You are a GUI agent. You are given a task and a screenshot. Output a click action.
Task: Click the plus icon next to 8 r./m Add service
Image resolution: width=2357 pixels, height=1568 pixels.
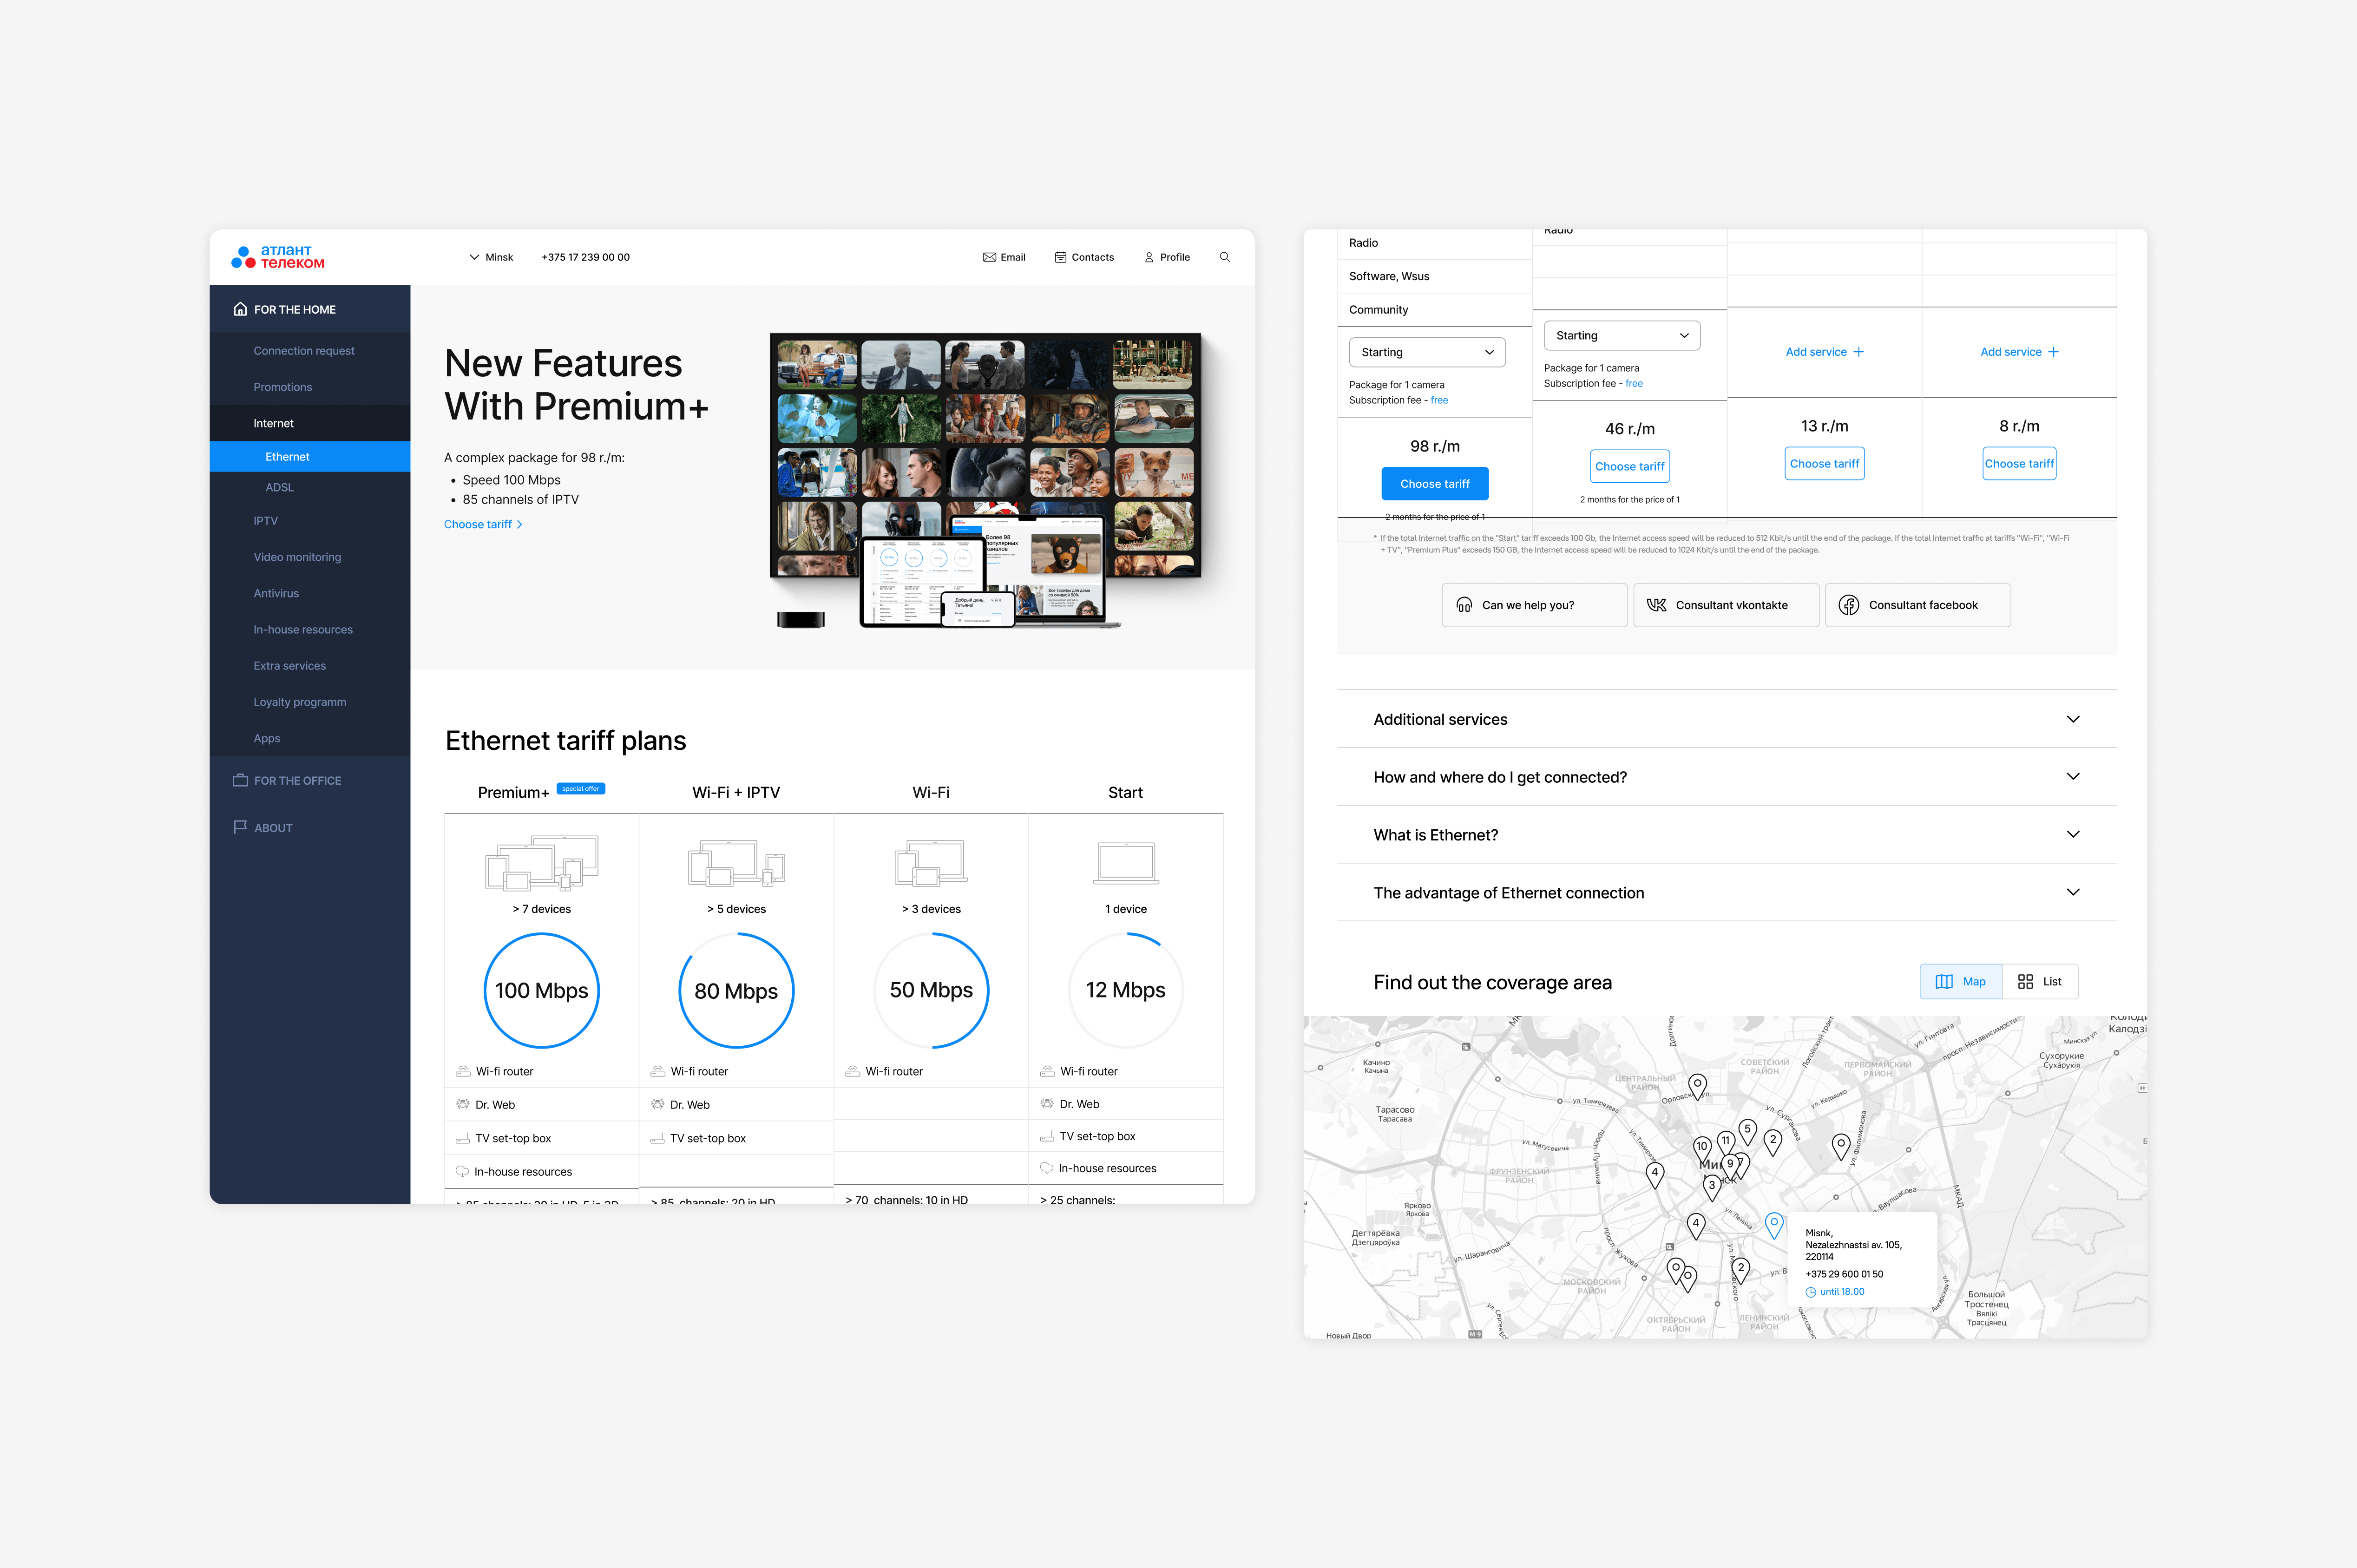pyautogui.click(x=2053, y=352)
